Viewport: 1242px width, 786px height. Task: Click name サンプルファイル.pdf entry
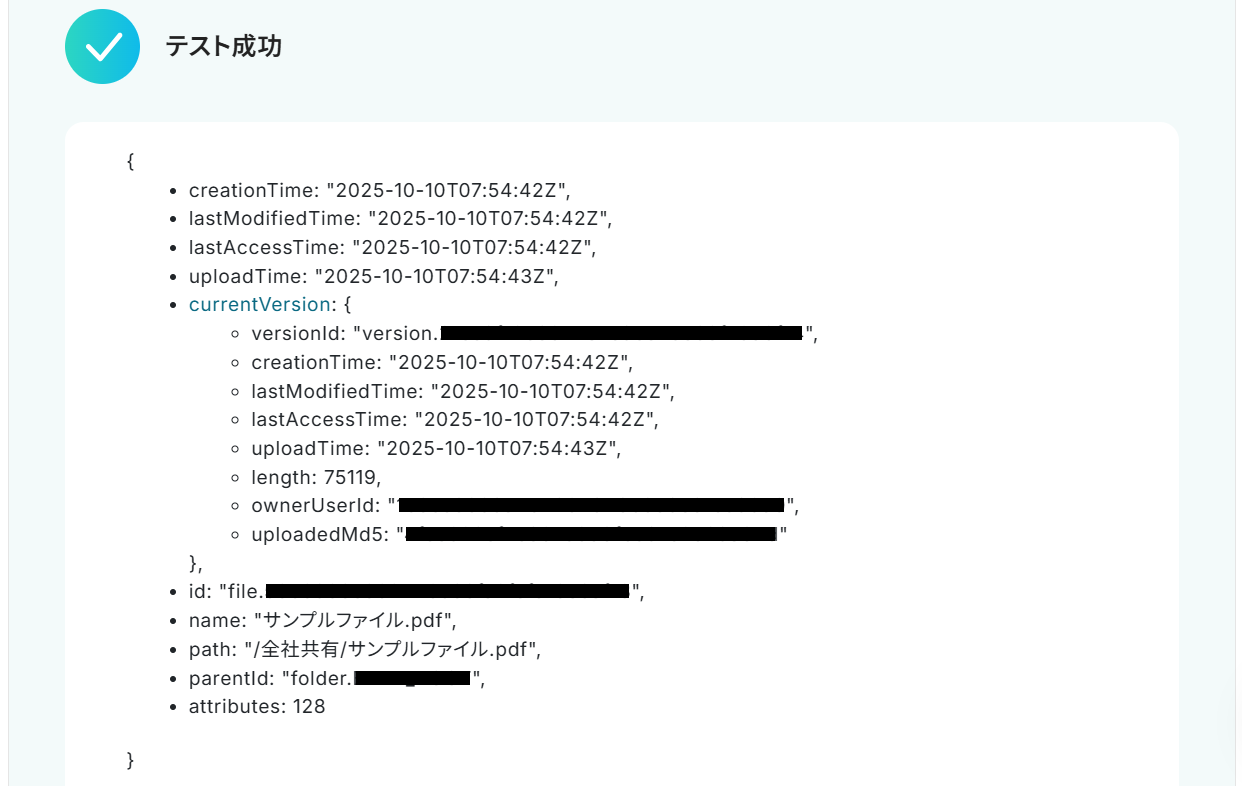(x=323, y=620)
